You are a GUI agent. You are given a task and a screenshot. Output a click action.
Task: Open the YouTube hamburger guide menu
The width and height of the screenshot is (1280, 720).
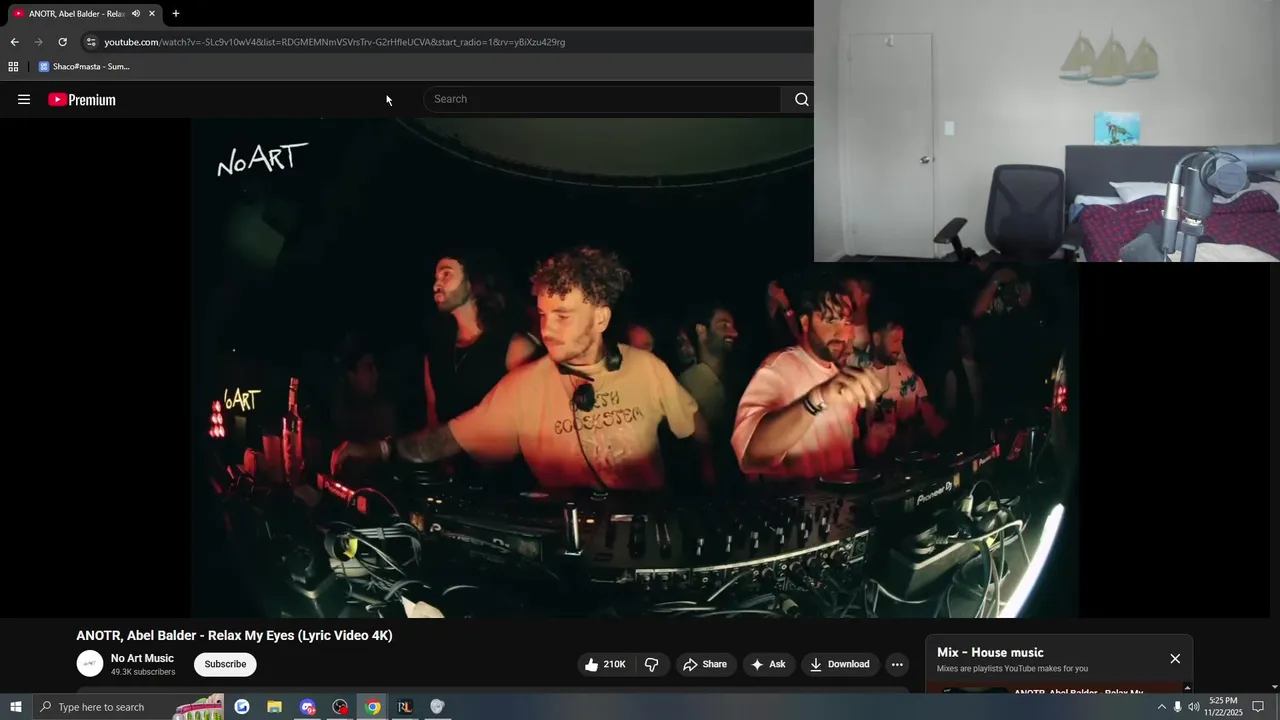24,99
